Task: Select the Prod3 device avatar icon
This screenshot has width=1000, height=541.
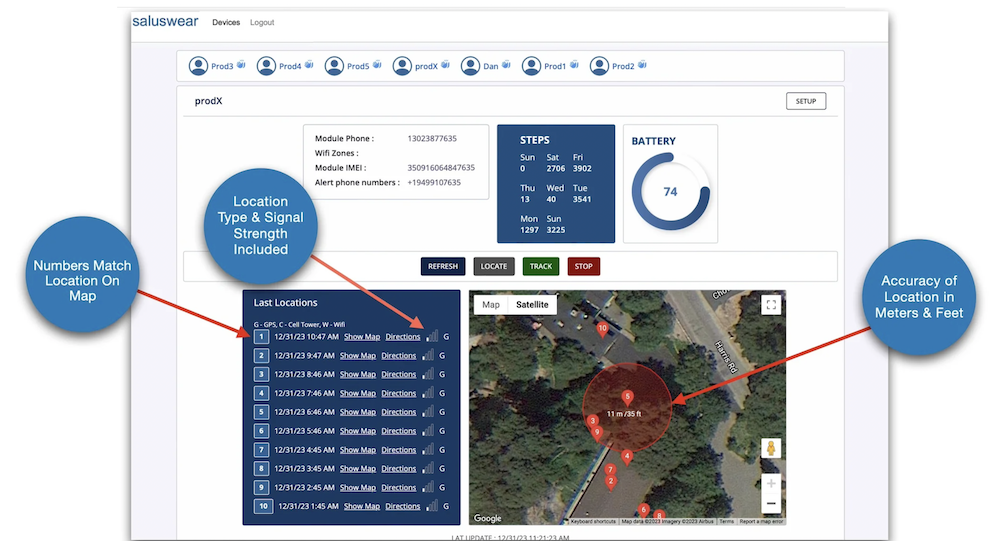Action: 199,66
